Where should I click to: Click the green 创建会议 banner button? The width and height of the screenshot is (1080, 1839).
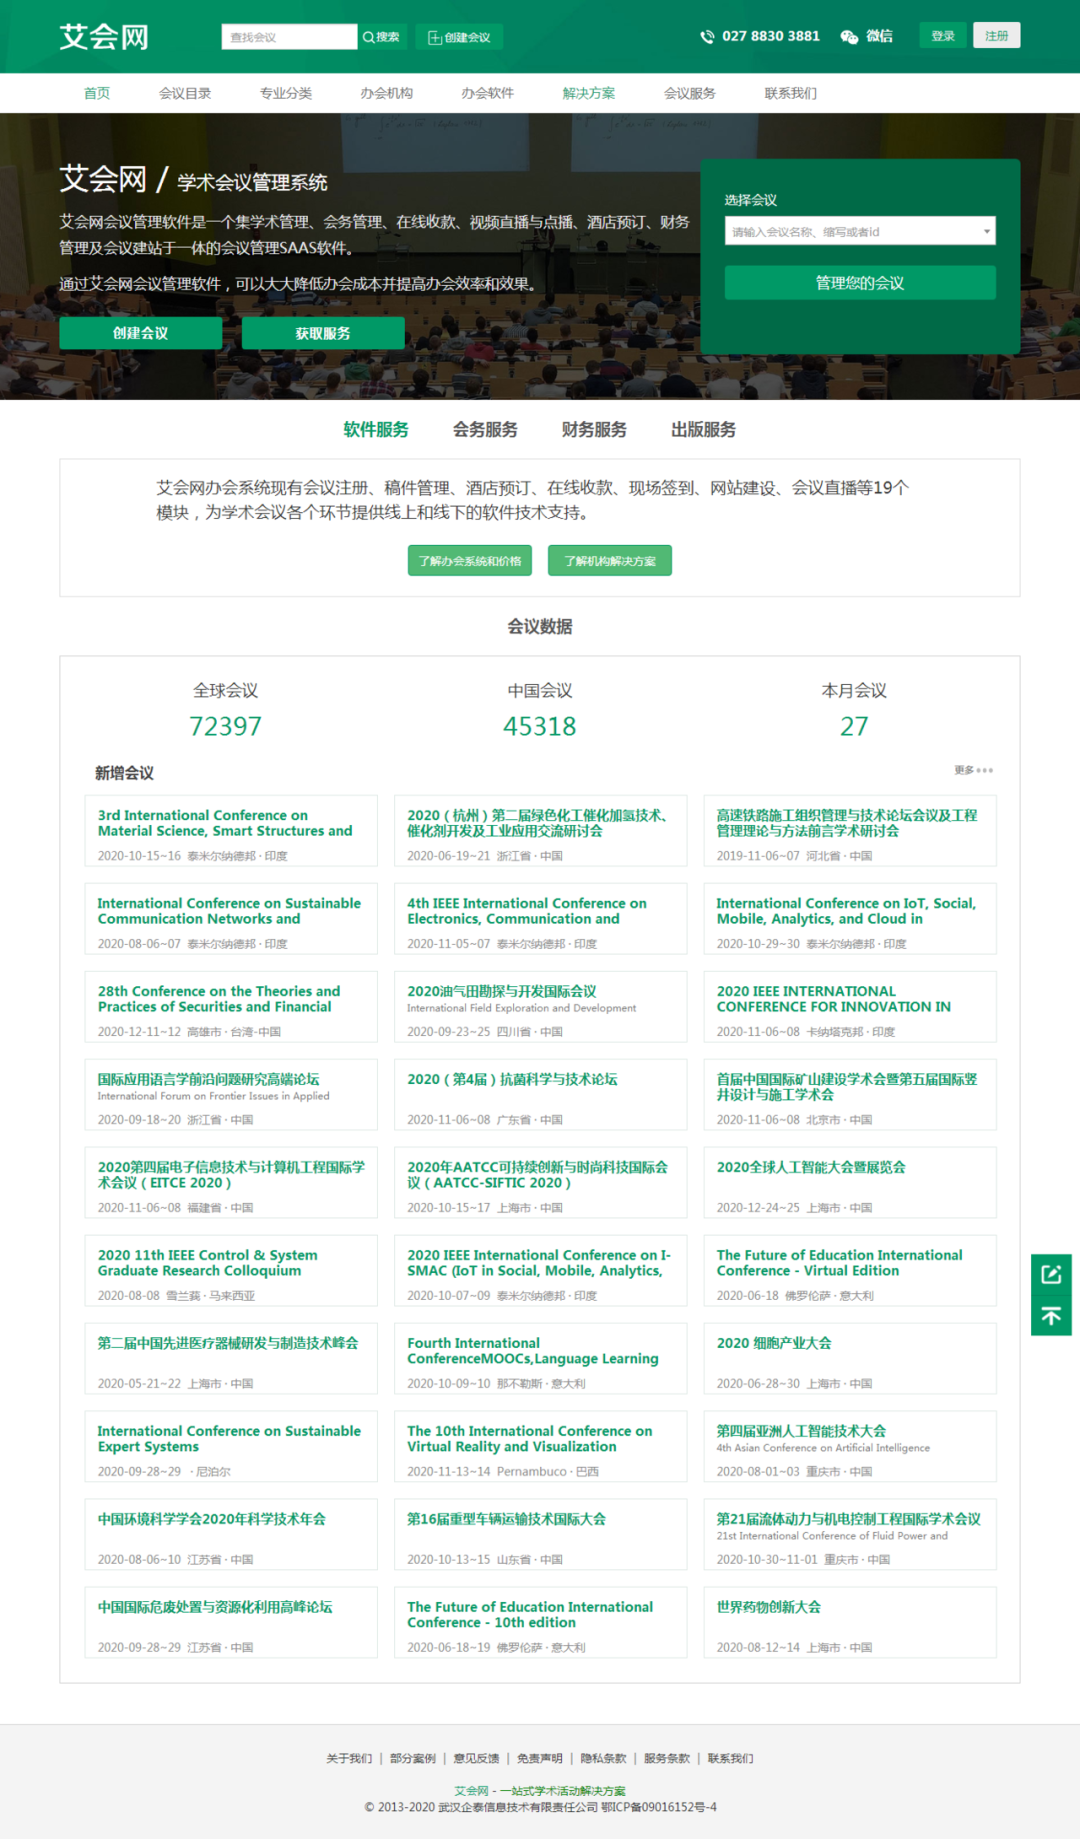141,333
